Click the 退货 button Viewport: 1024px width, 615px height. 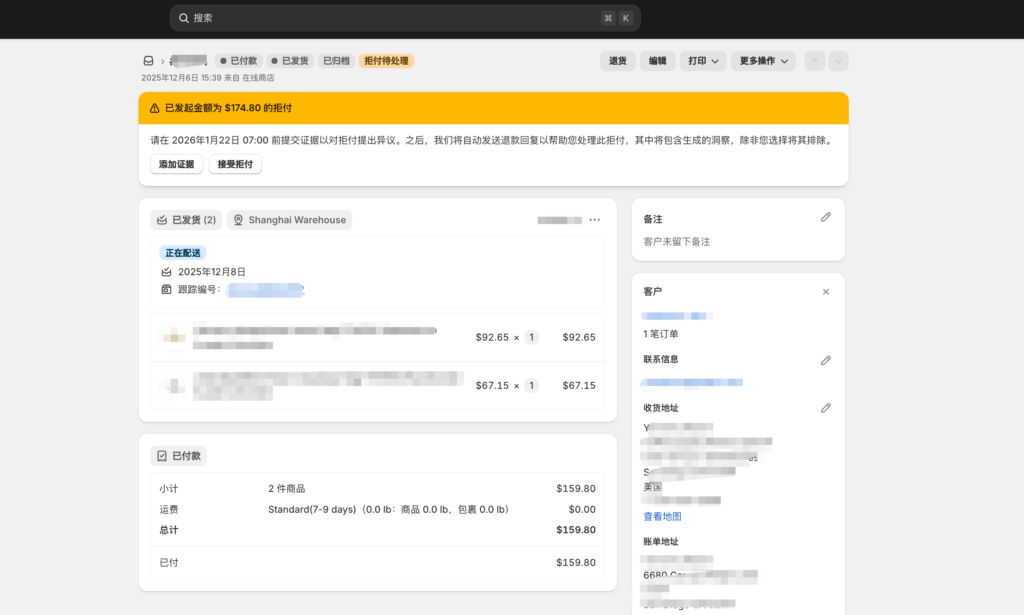pyautogui.click(x=617, y=60)
